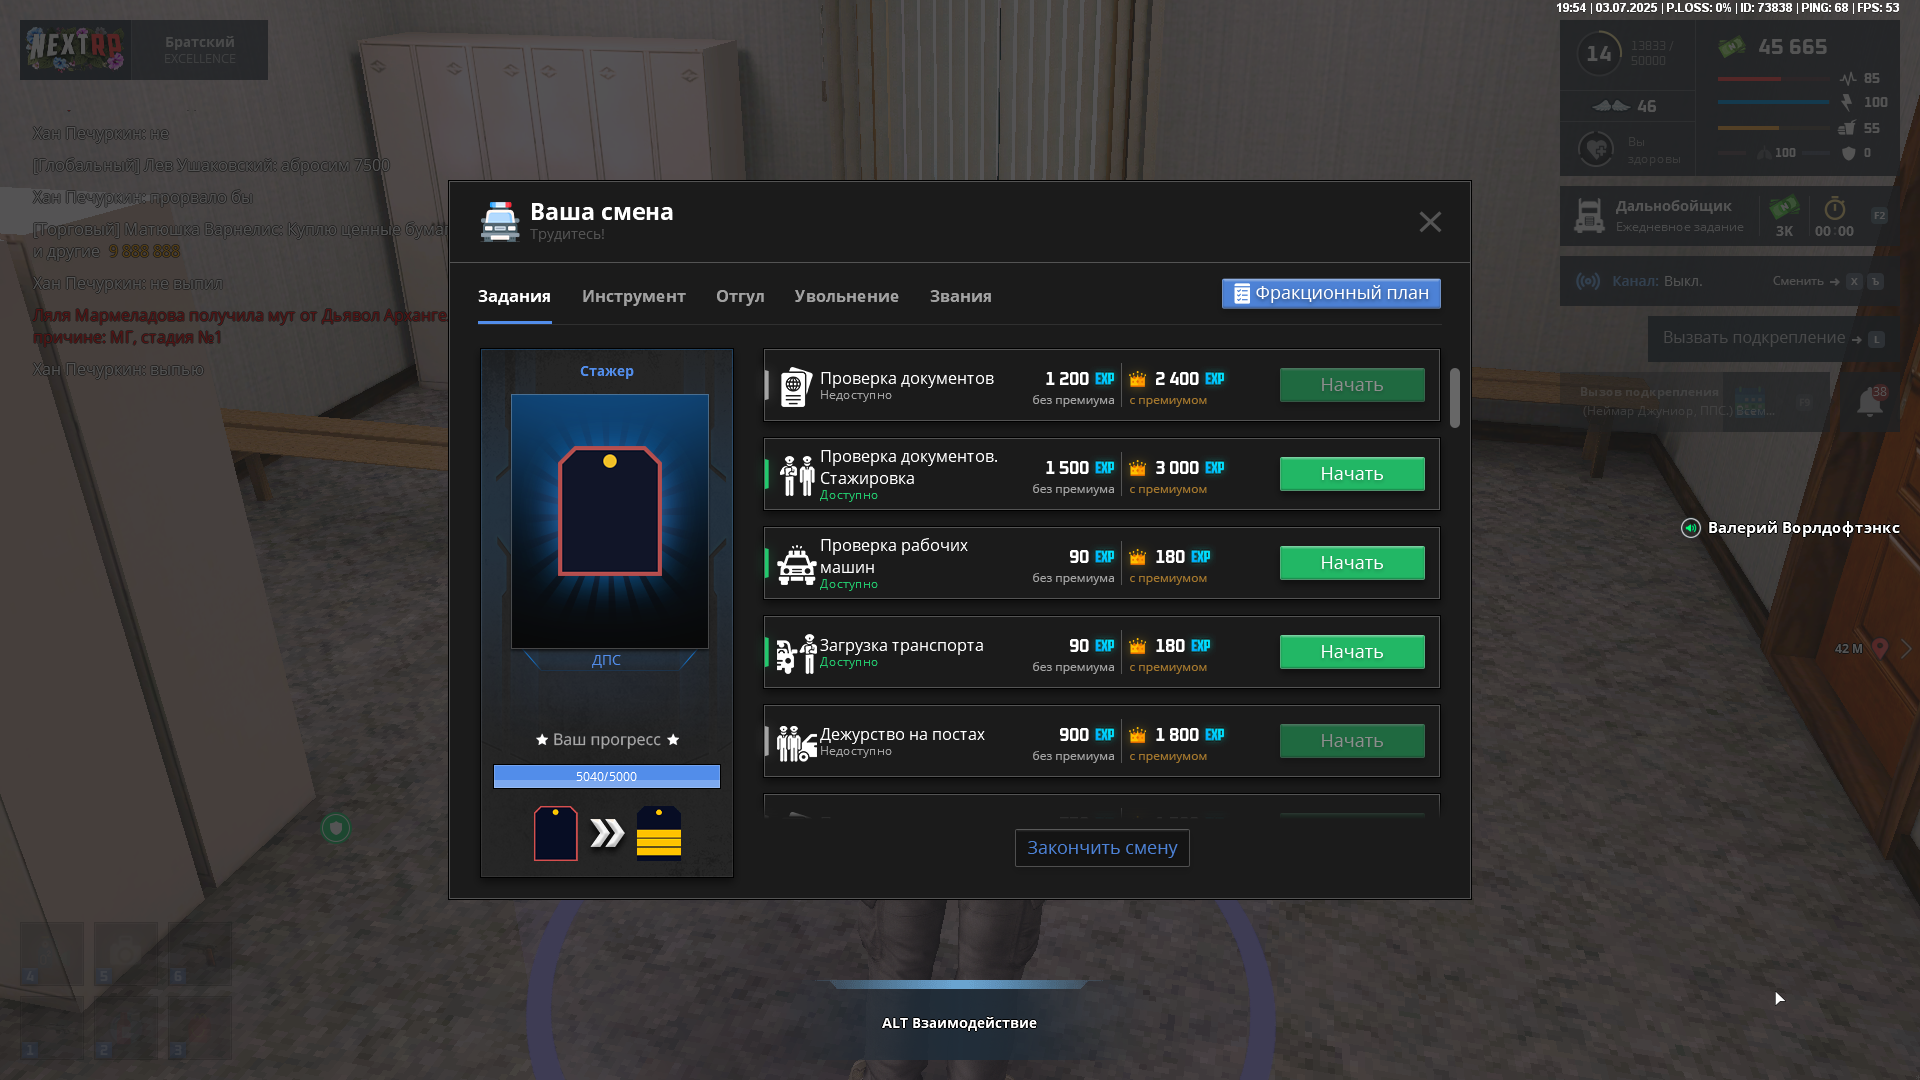1920x1080 pixels.
Task: Click the level 14 circle indicator
Action: coord(1599,54)
